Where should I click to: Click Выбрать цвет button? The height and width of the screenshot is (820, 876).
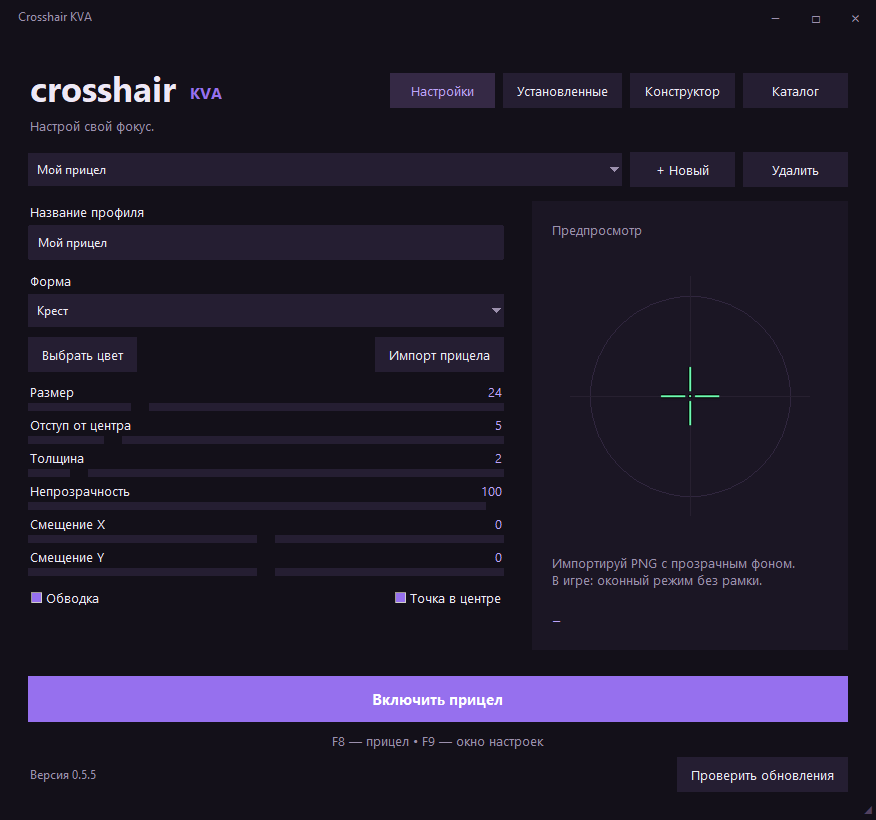[82, 355]
